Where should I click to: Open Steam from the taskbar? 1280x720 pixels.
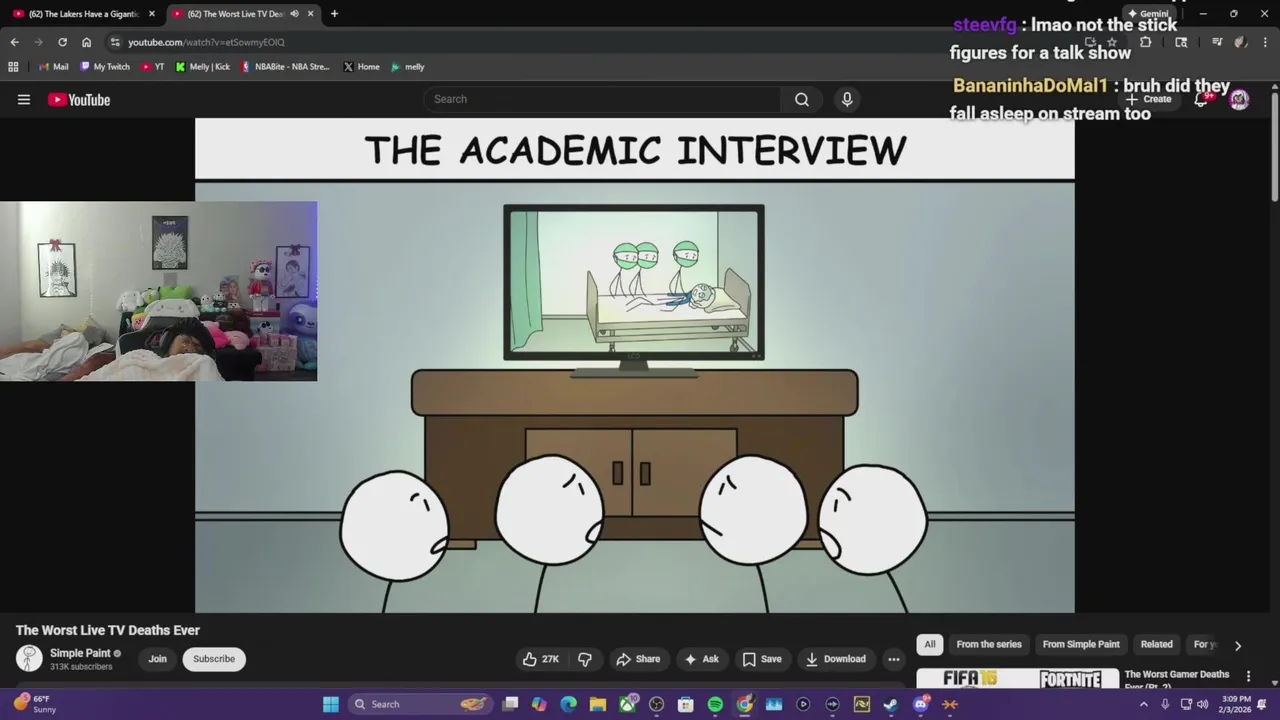[891, 704]
